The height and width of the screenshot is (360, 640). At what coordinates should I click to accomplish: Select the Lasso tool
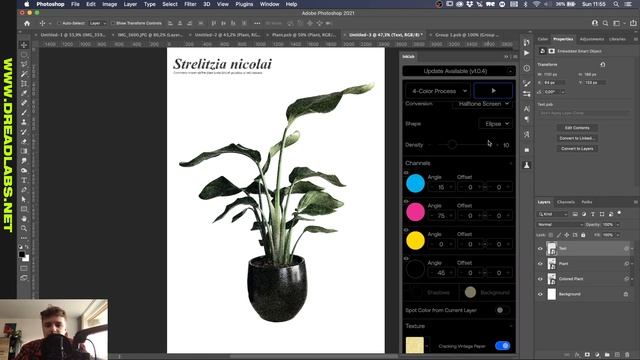[x=24, y=64]
